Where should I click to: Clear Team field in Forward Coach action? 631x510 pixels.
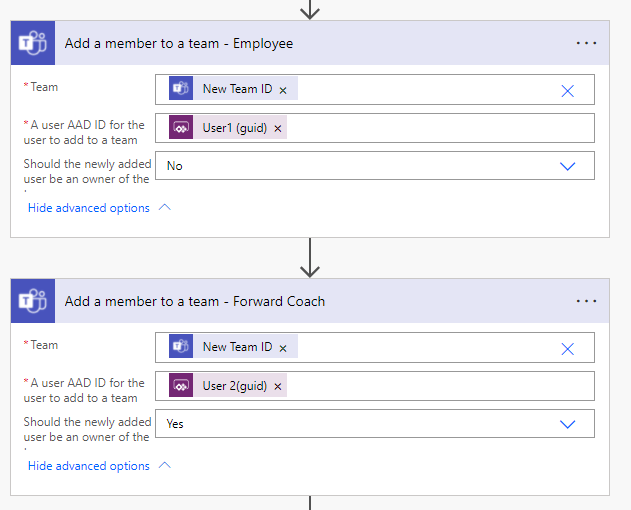click(x=567, y=348)
